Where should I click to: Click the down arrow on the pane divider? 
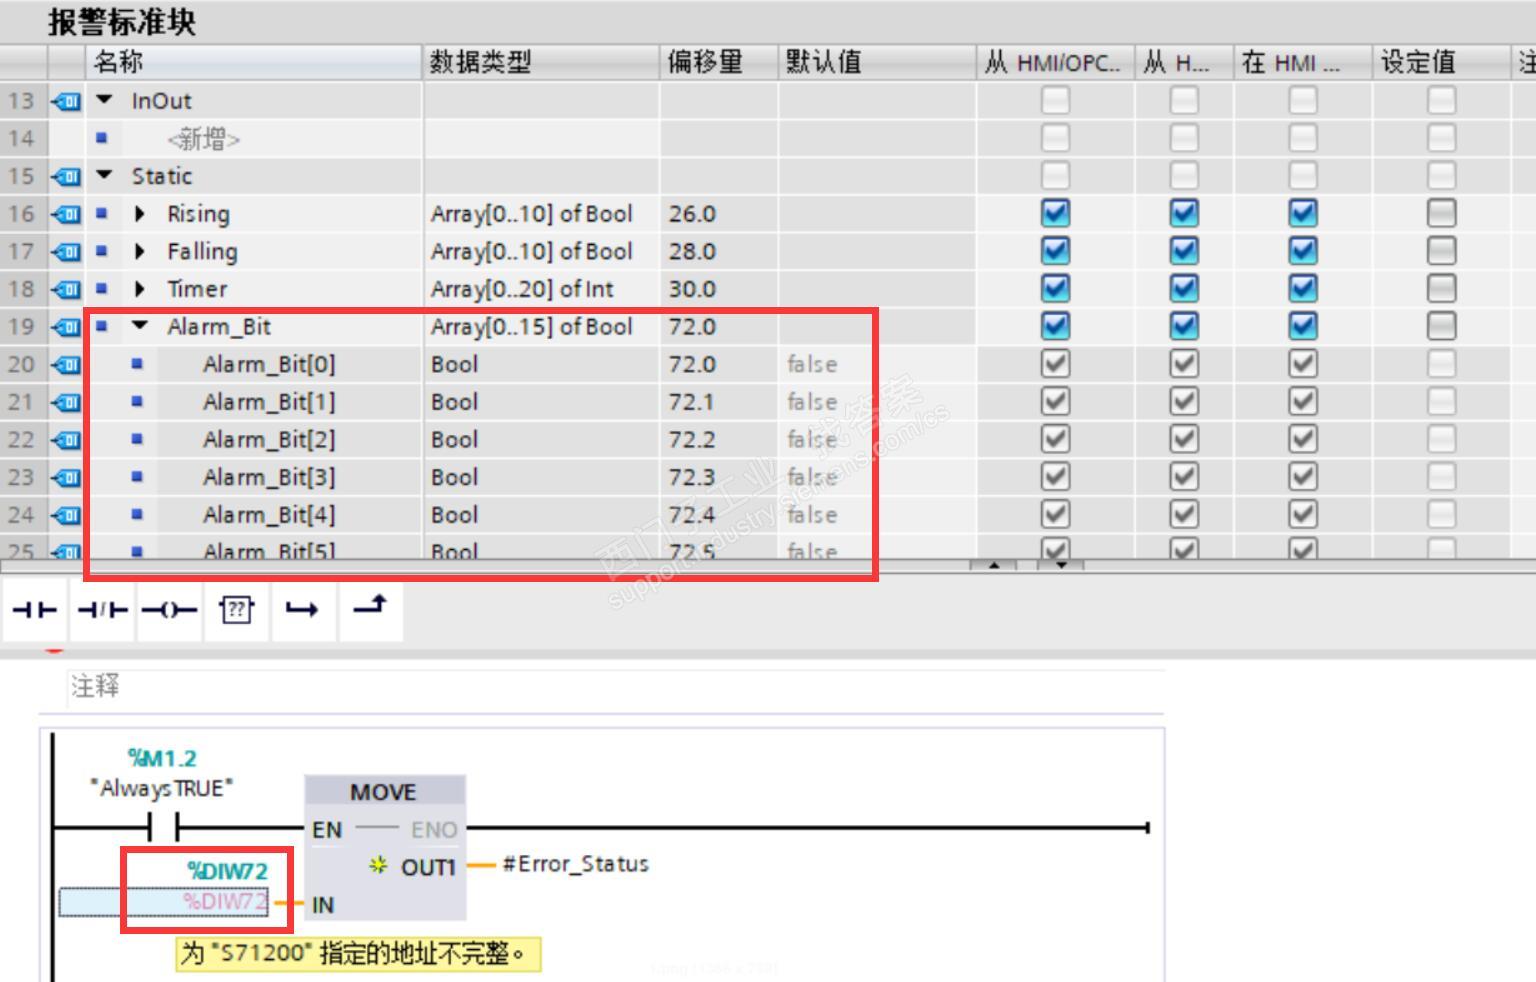point(1060,565)
